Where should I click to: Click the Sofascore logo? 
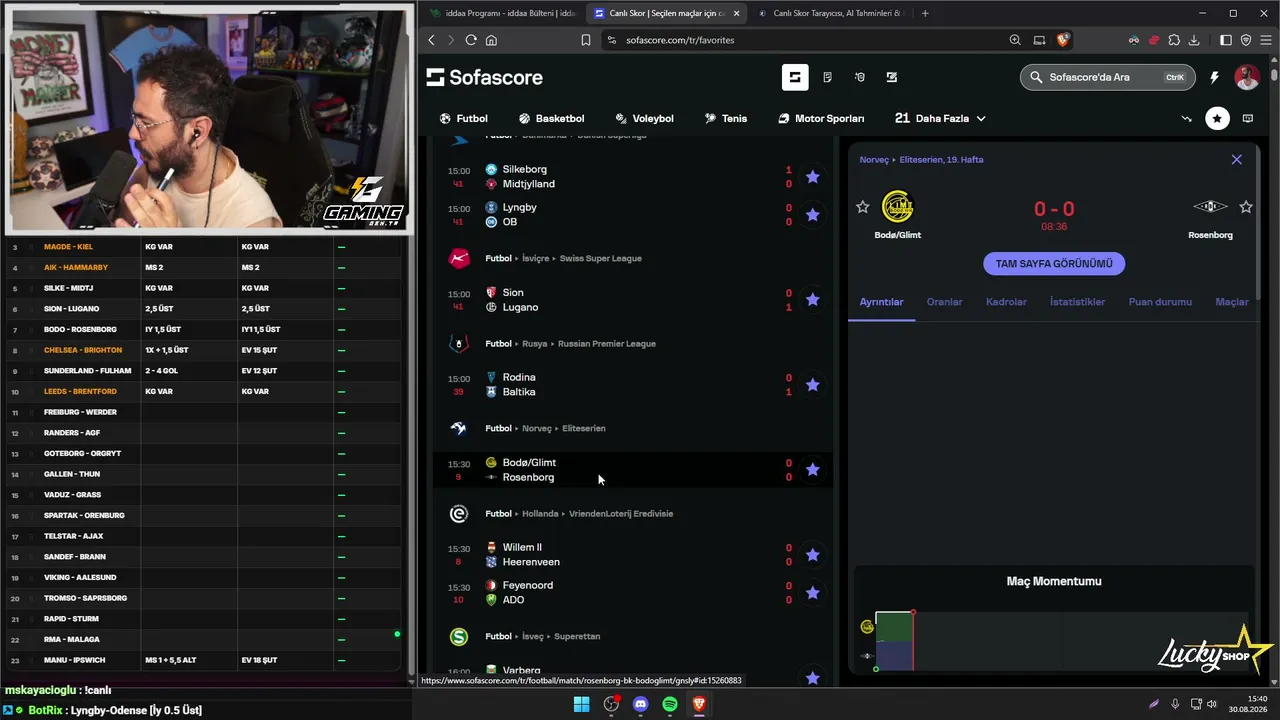pyautogui.click(x=485, y=77)
